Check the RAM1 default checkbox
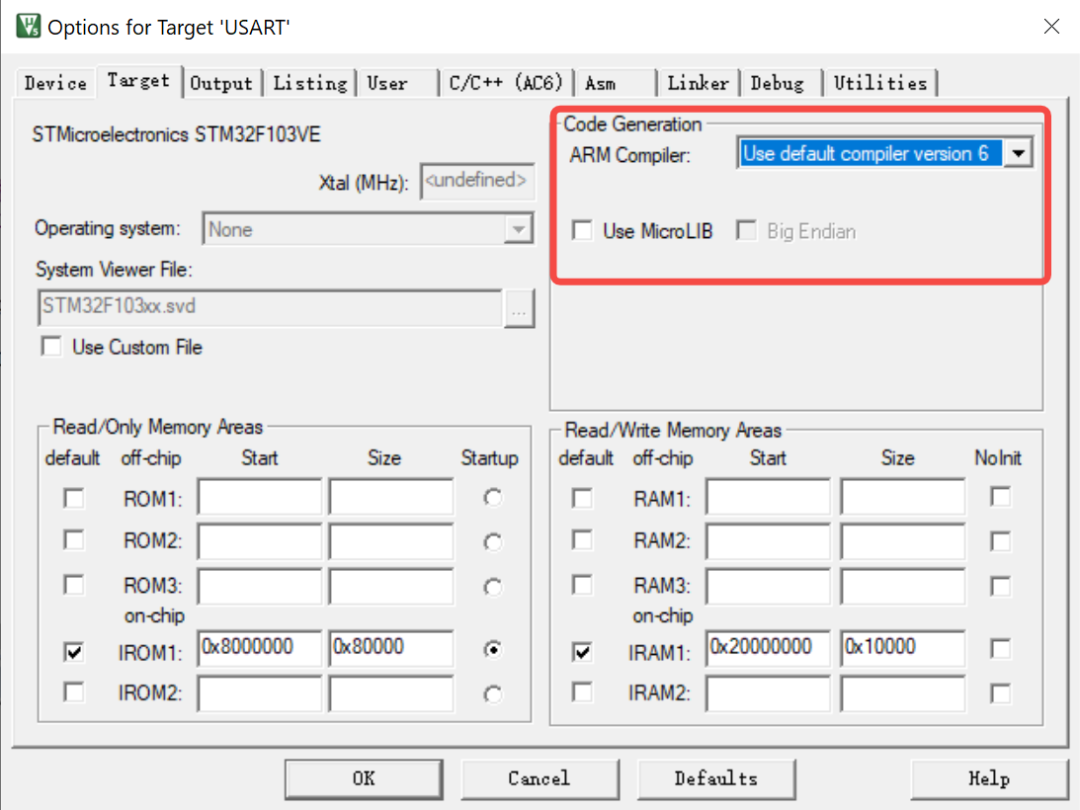The image size is (1080, 810). click(583, 497)
